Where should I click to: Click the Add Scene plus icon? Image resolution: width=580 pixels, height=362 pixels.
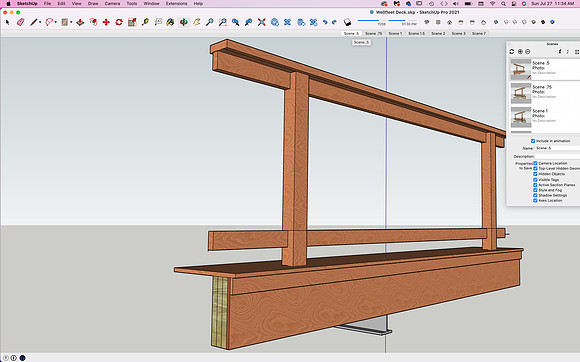pyautogui.click(x=520, y=51)
